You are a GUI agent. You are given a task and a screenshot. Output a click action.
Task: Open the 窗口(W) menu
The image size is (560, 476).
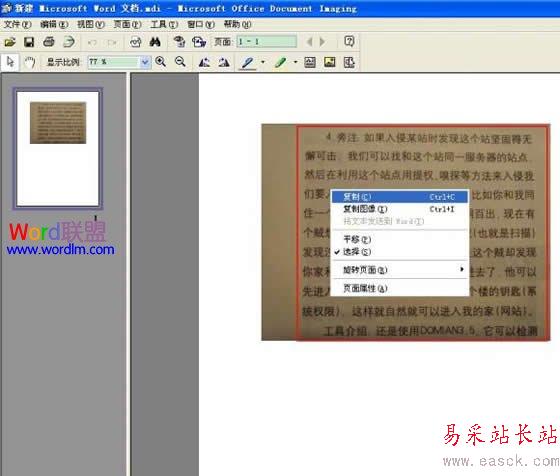(x=201, y=24)
